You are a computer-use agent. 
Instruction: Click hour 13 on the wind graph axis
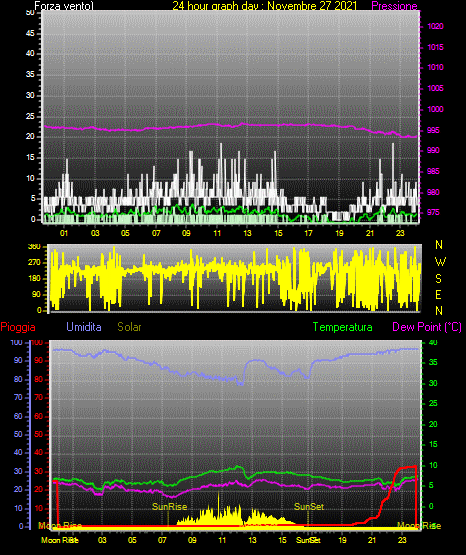[247, 233]
